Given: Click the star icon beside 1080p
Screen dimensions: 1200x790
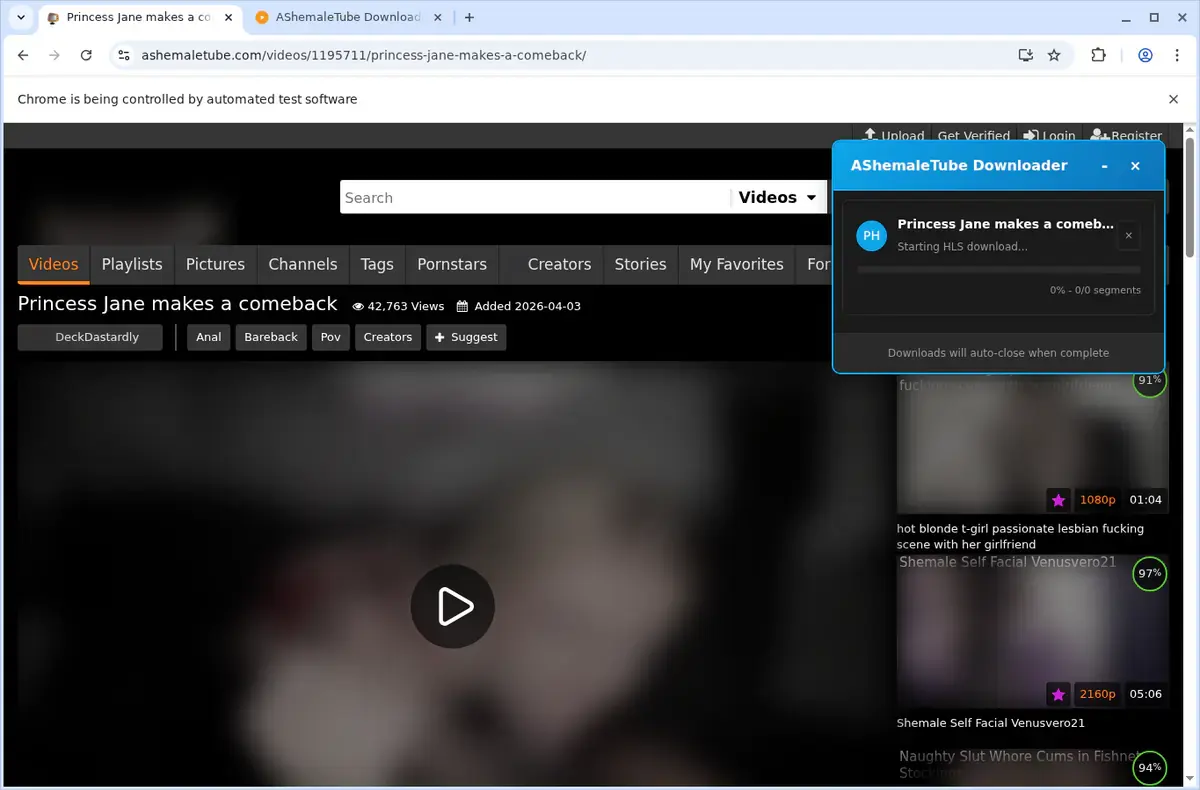Looking at the screenshot, I should click(x=1059, y=500).
